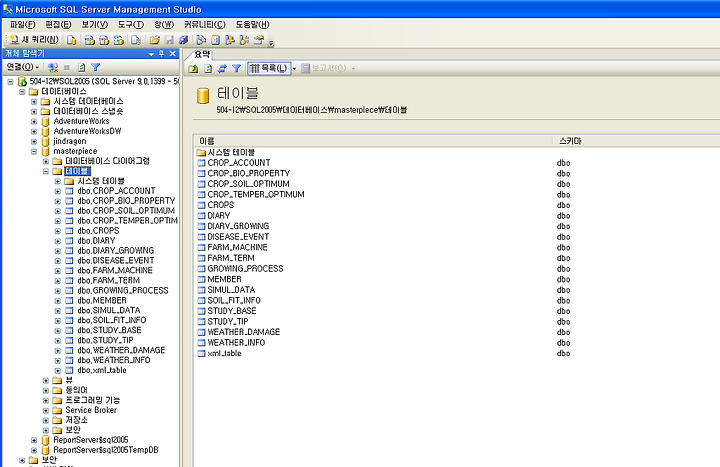The height and width of the screenshot is (467, 720).
Task: Click the 목록(L) list view button
Action: point(269,68)
